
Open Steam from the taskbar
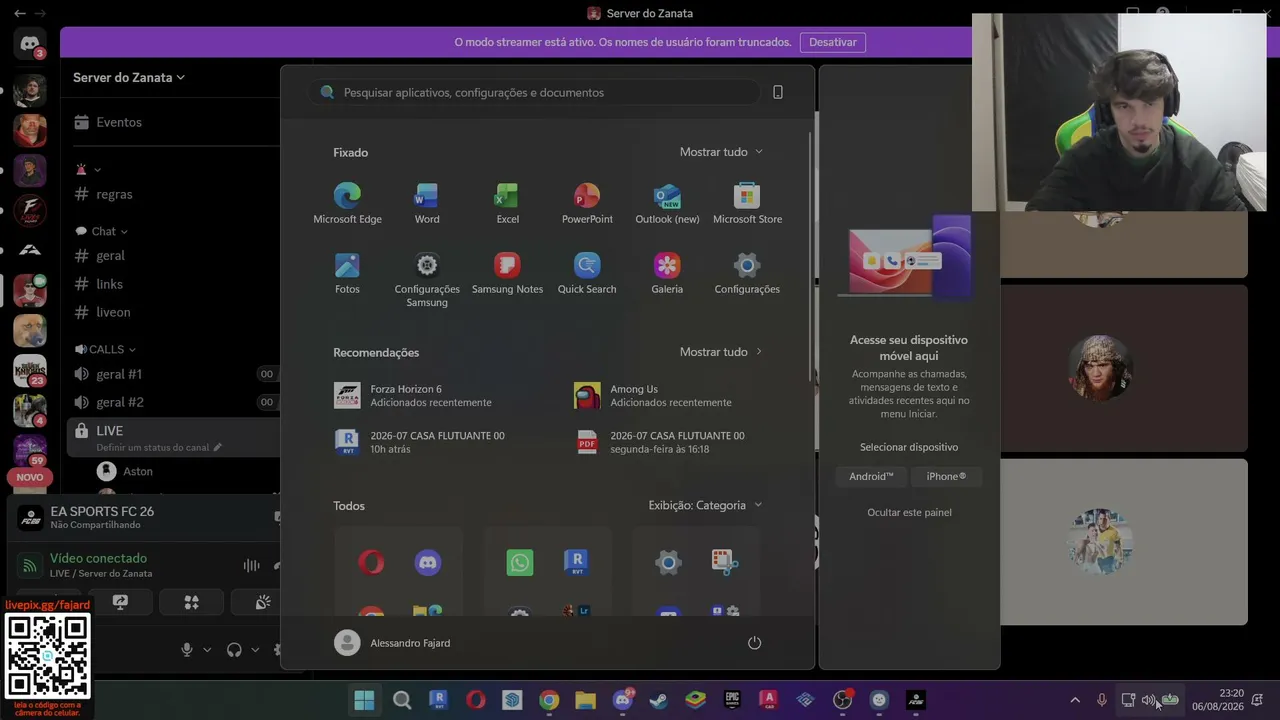pyautogui.click(x=659, y=700)
